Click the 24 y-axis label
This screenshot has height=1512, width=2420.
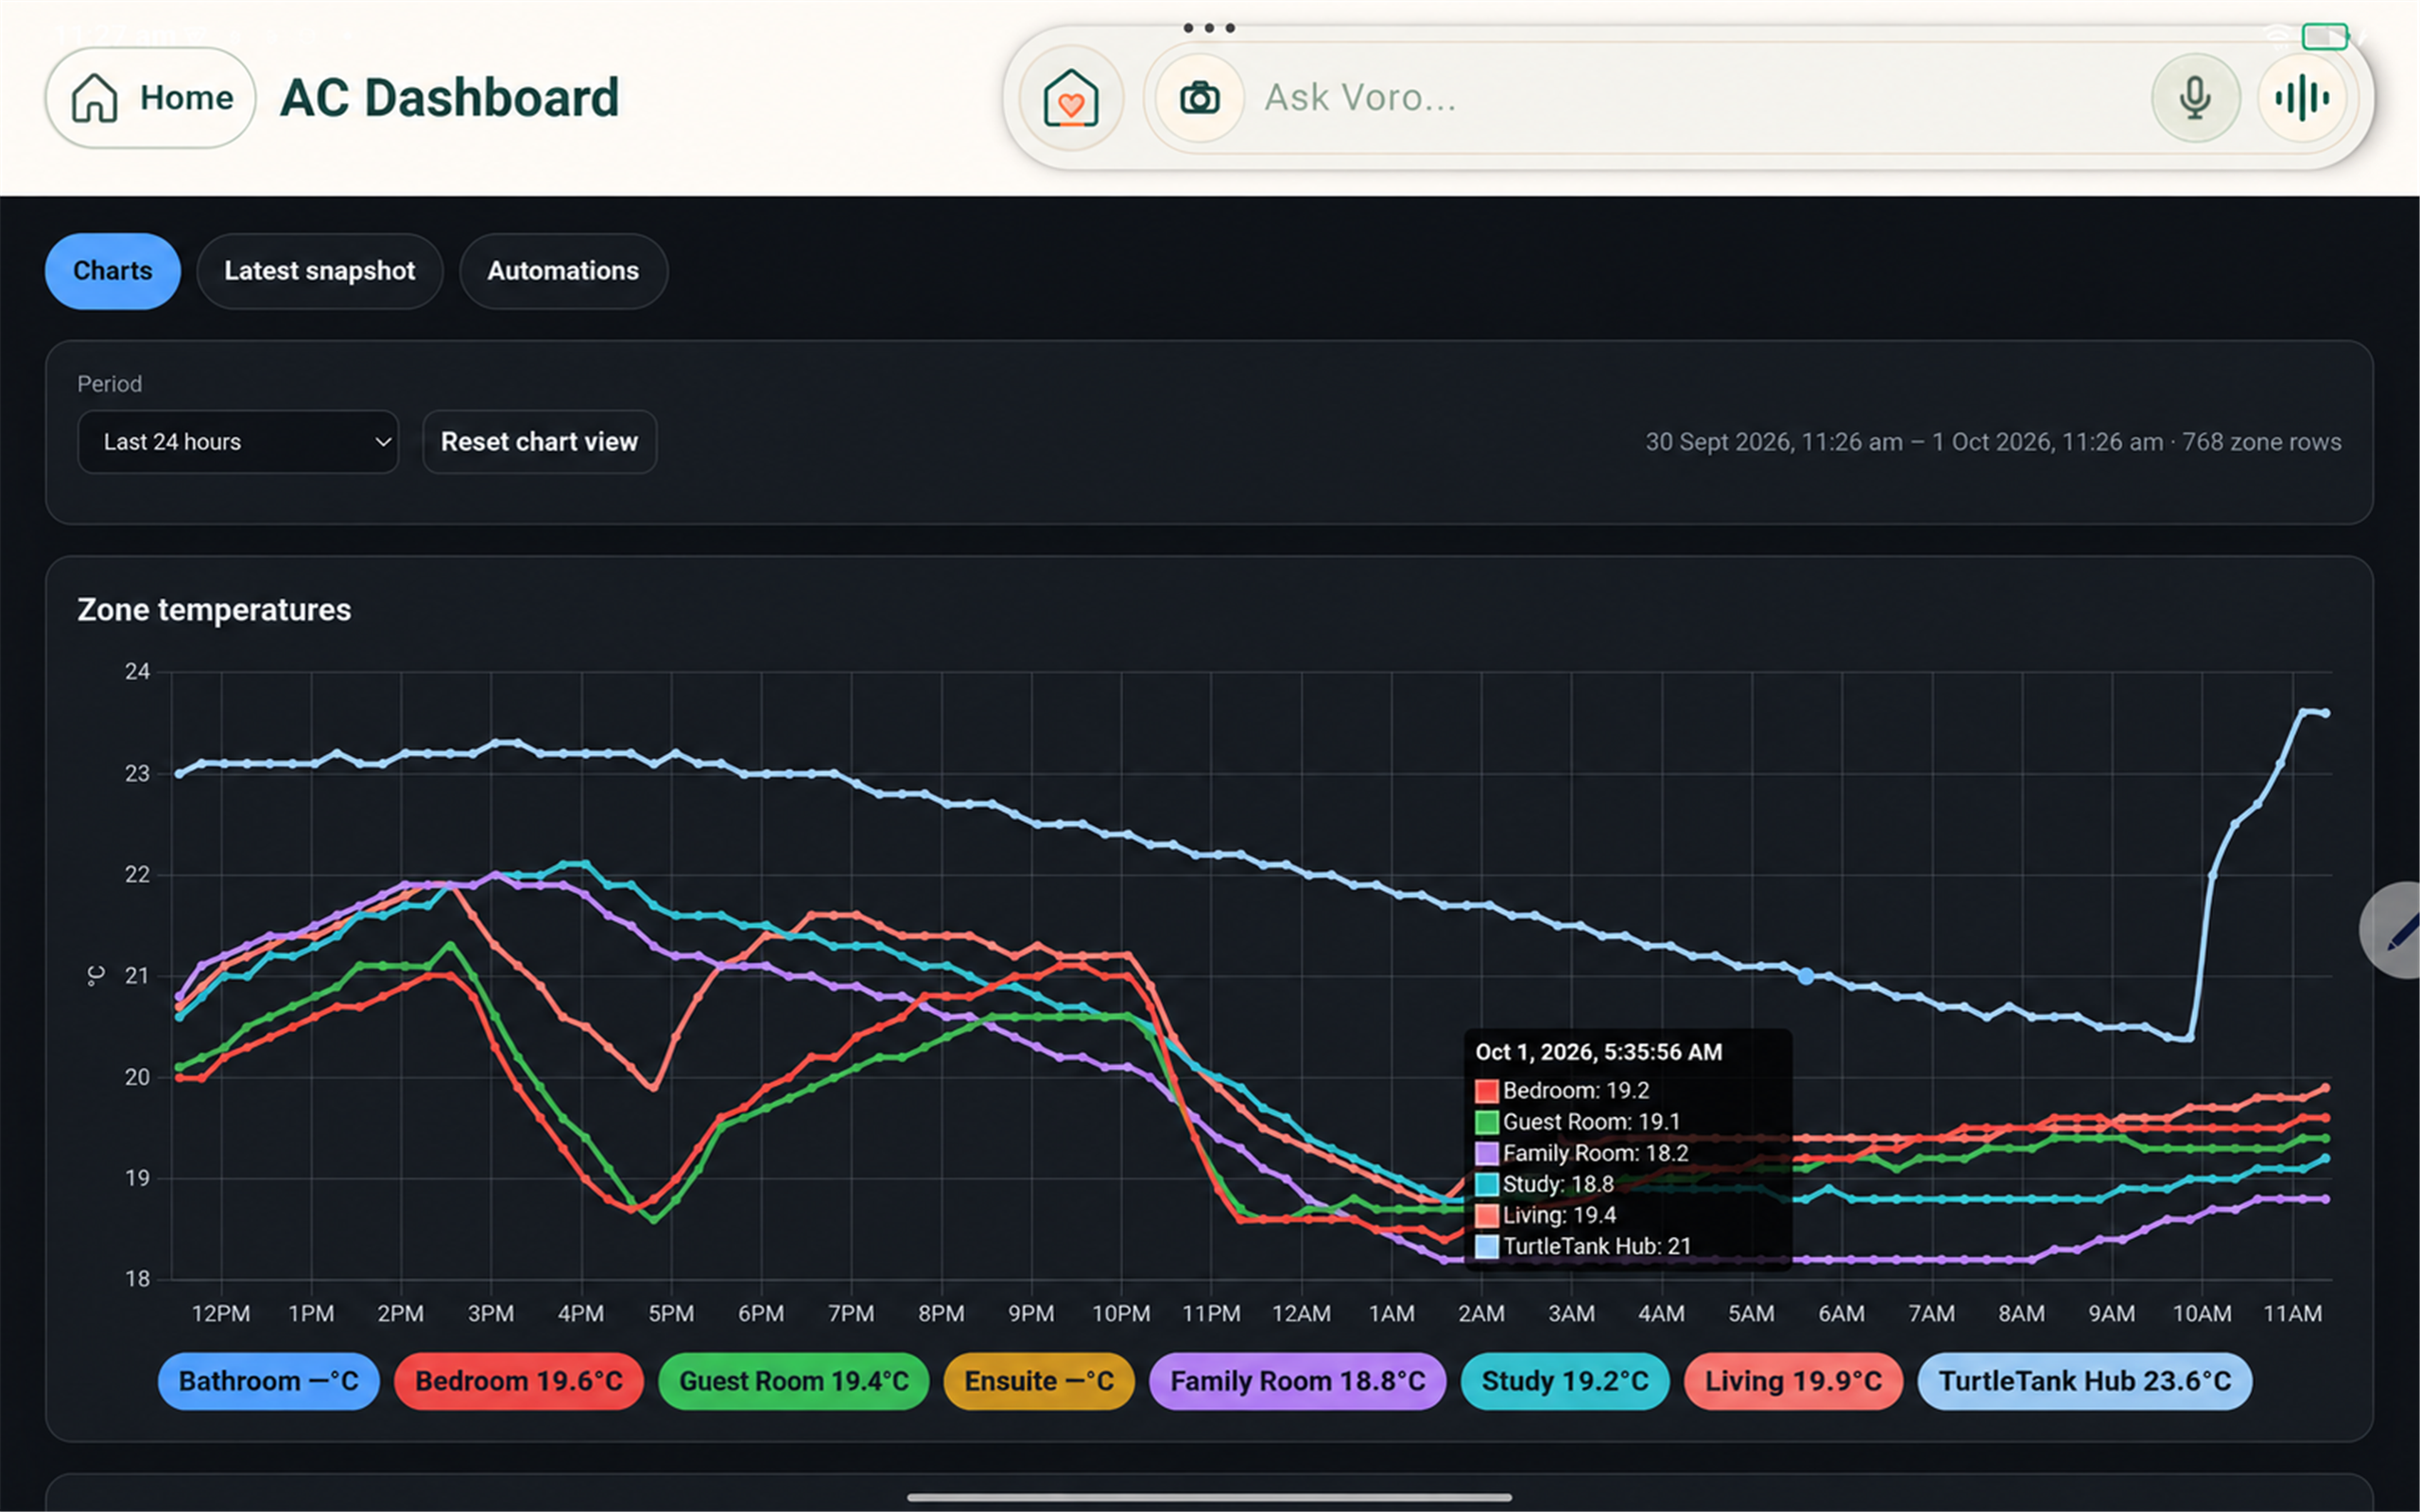pyautogui.click(x=137, y=672)
